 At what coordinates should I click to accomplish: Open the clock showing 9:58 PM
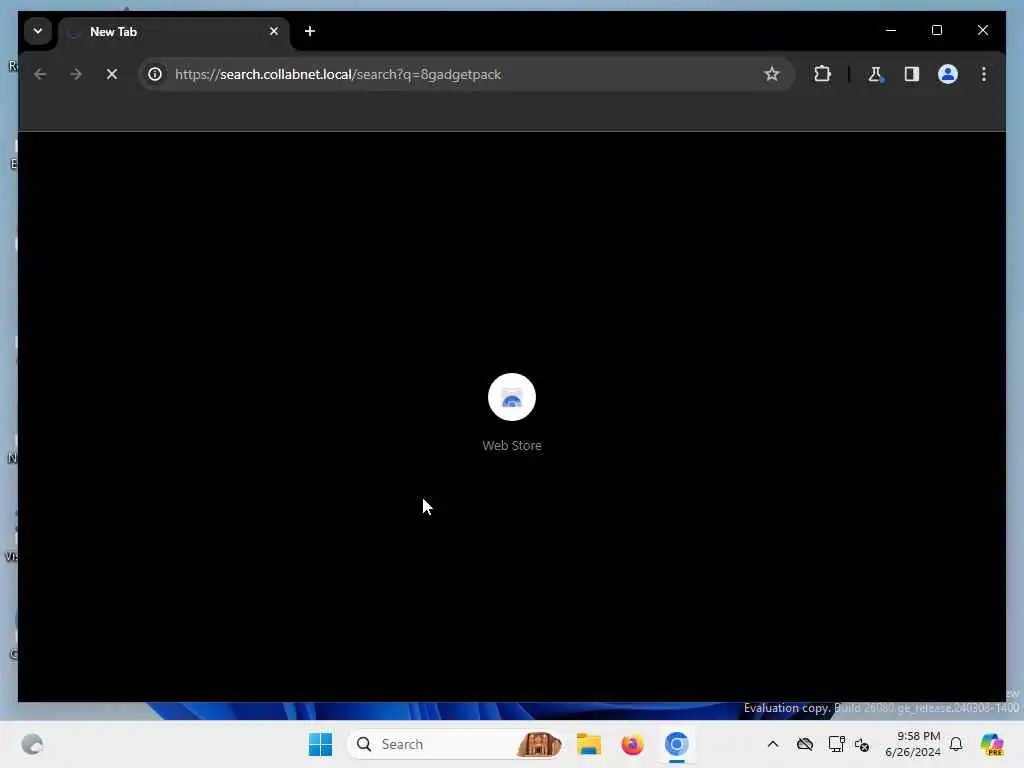coord(913,744)
